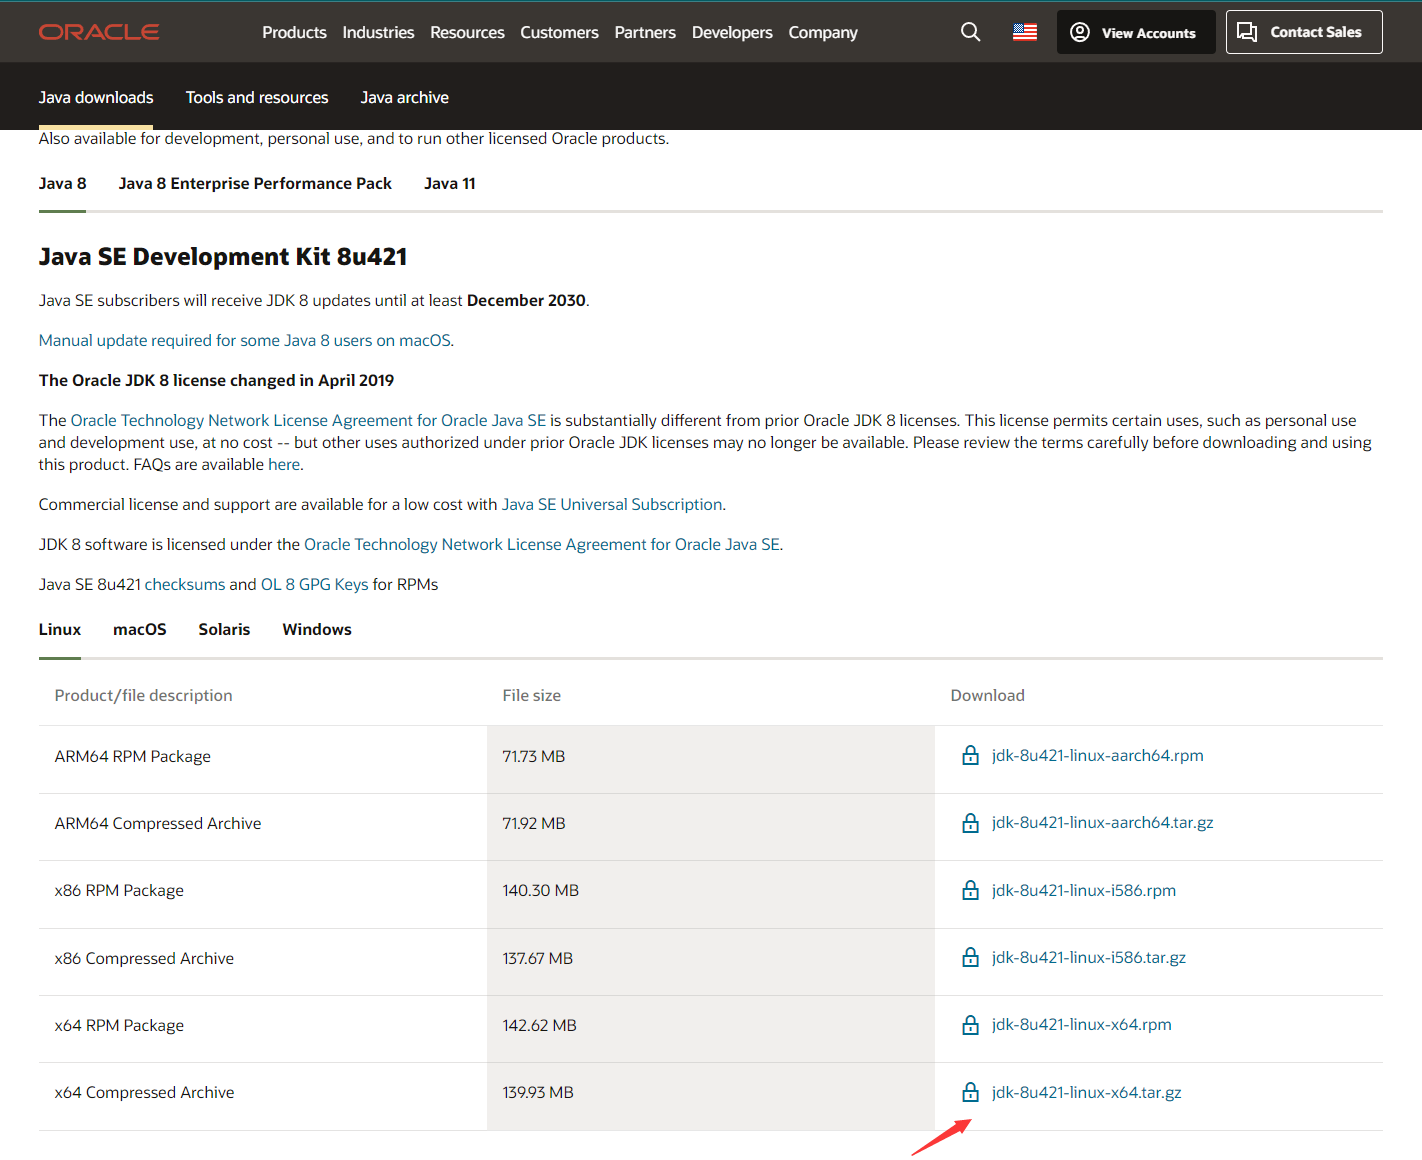
Task: Click the 'x64 Compressed Archive' description
Action: point(144,1092)
